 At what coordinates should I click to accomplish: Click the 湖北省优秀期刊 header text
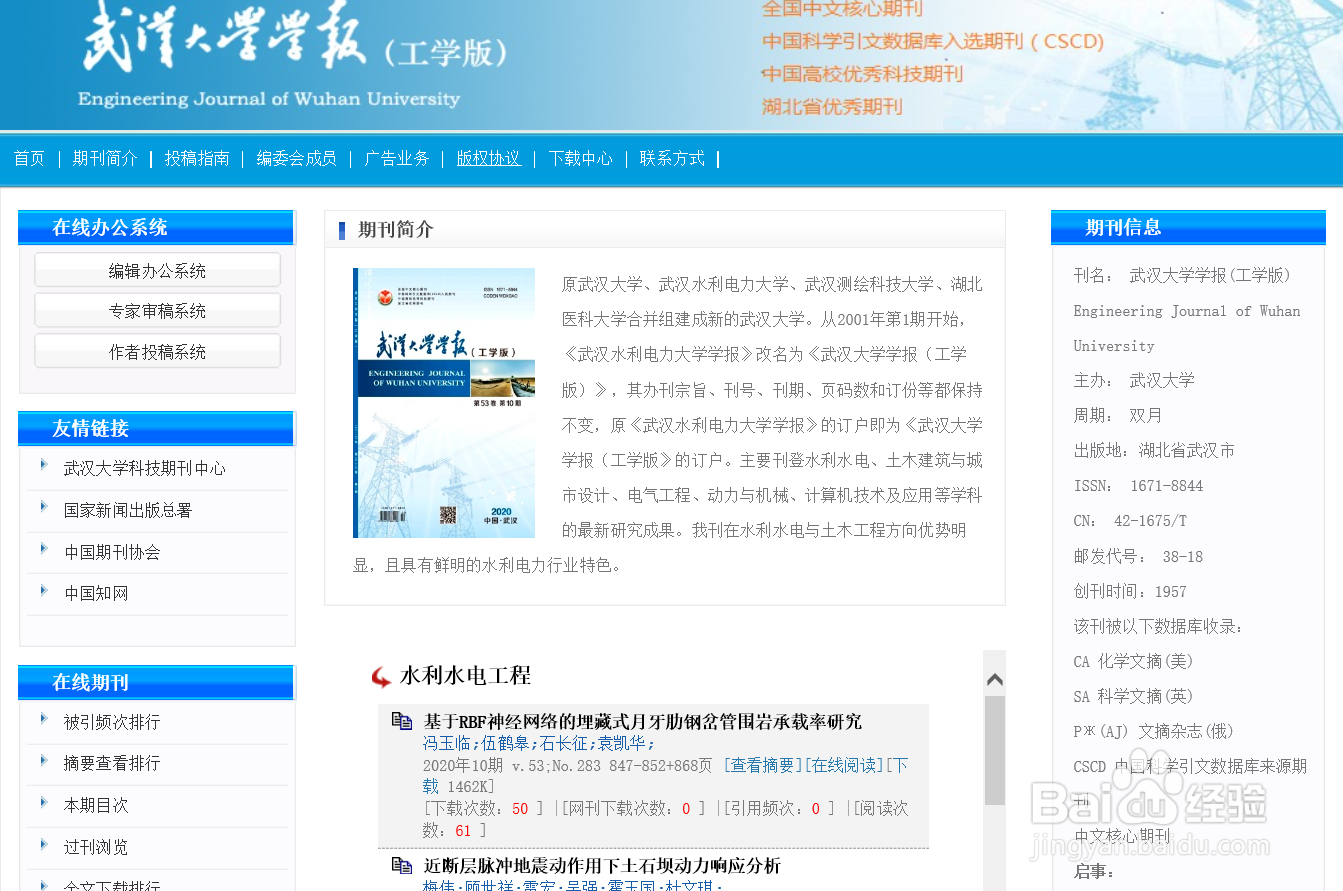[x=832, y=106]
